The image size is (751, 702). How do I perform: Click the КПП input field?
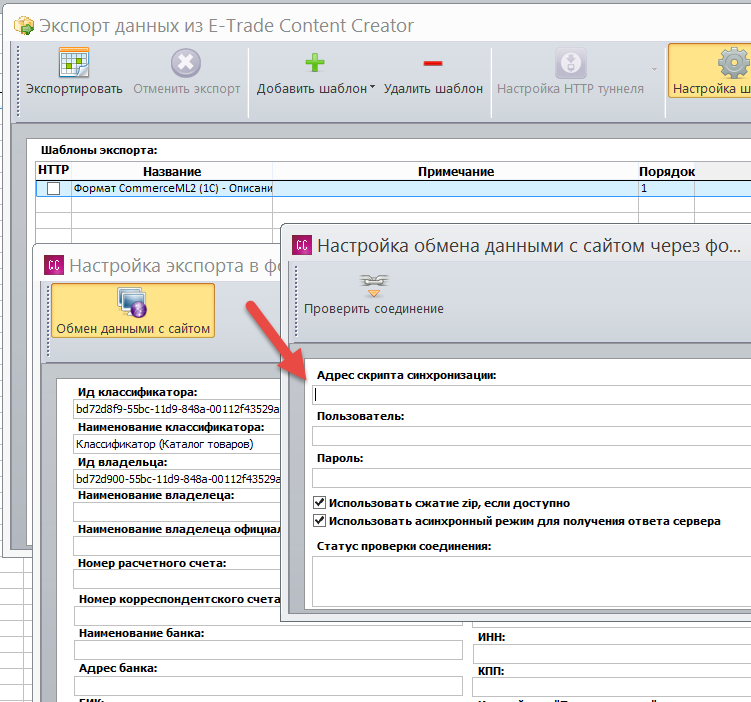(612, 687)
